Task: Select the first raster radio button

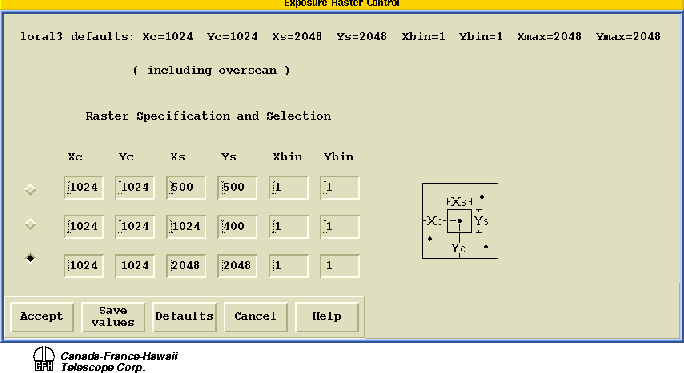Action: coord(30,190)
